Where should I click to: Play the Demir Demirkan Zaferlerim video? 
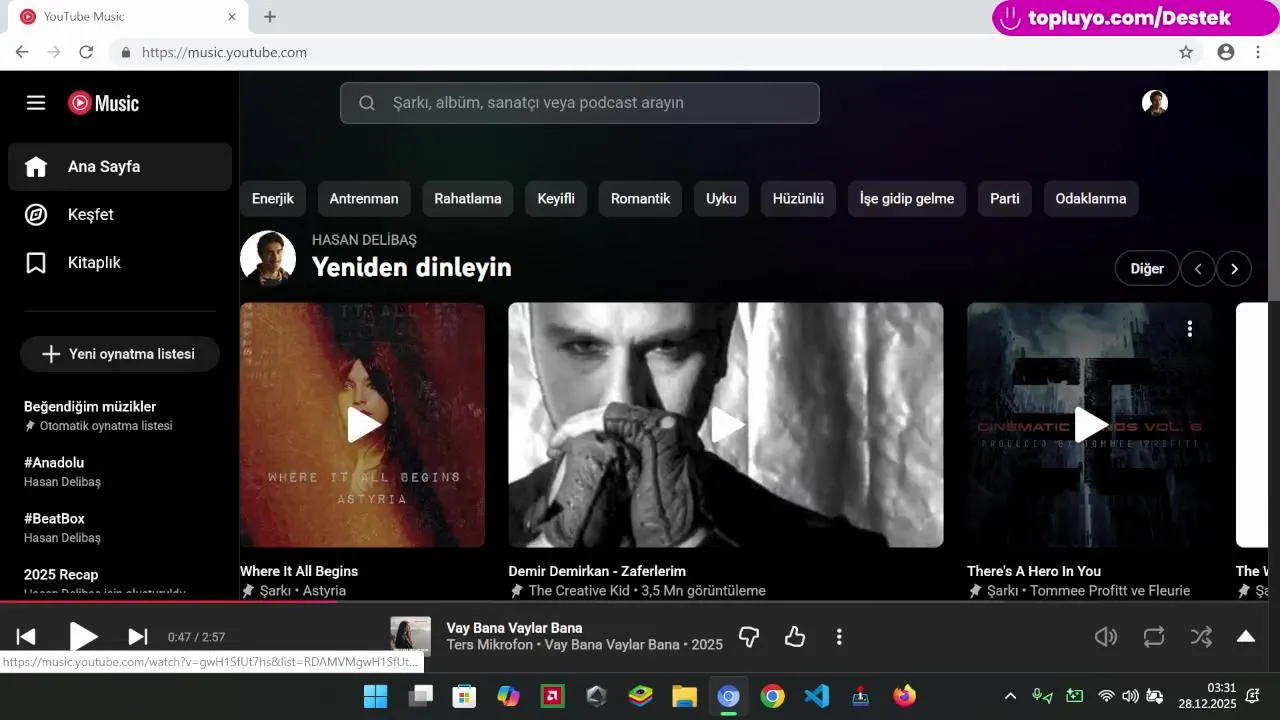(726, 425)
